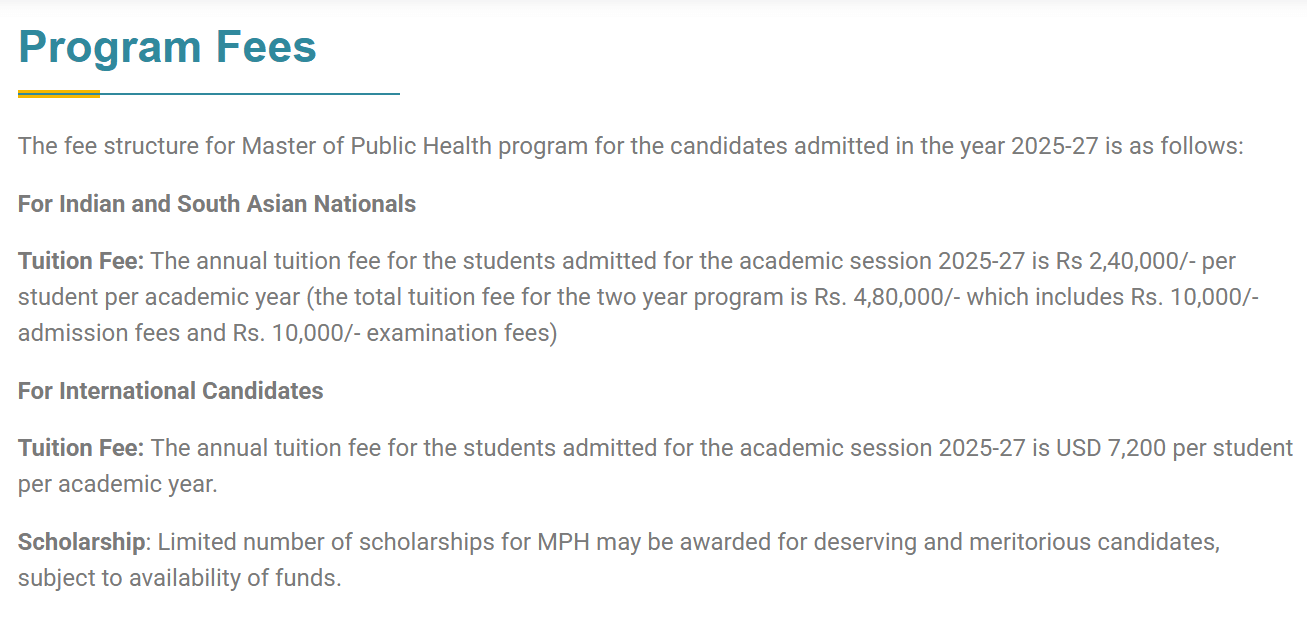Click the yellow accent bar under the heading

pyautogui.click(x=58, y=94)
